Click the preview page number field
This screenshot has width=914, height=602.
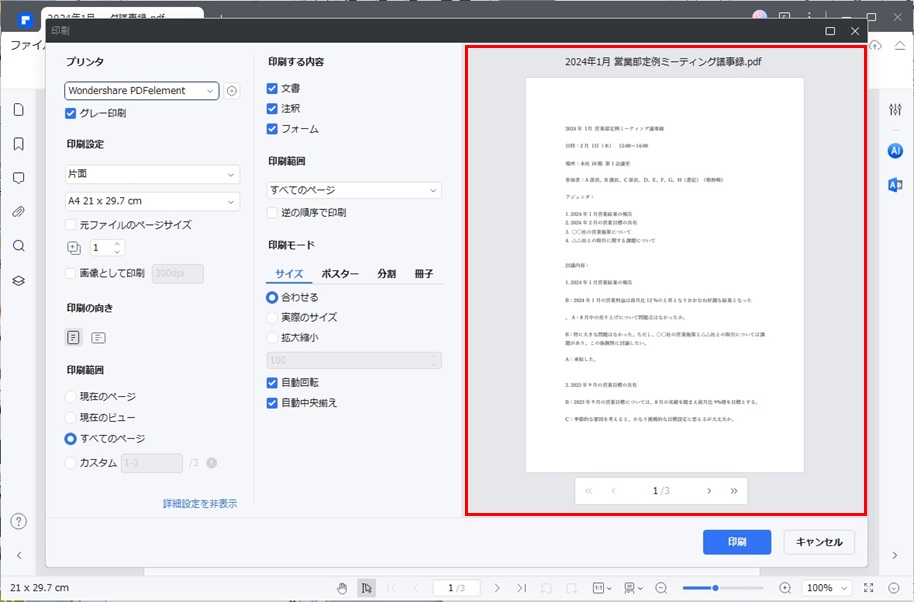click(x=661, y=491)
